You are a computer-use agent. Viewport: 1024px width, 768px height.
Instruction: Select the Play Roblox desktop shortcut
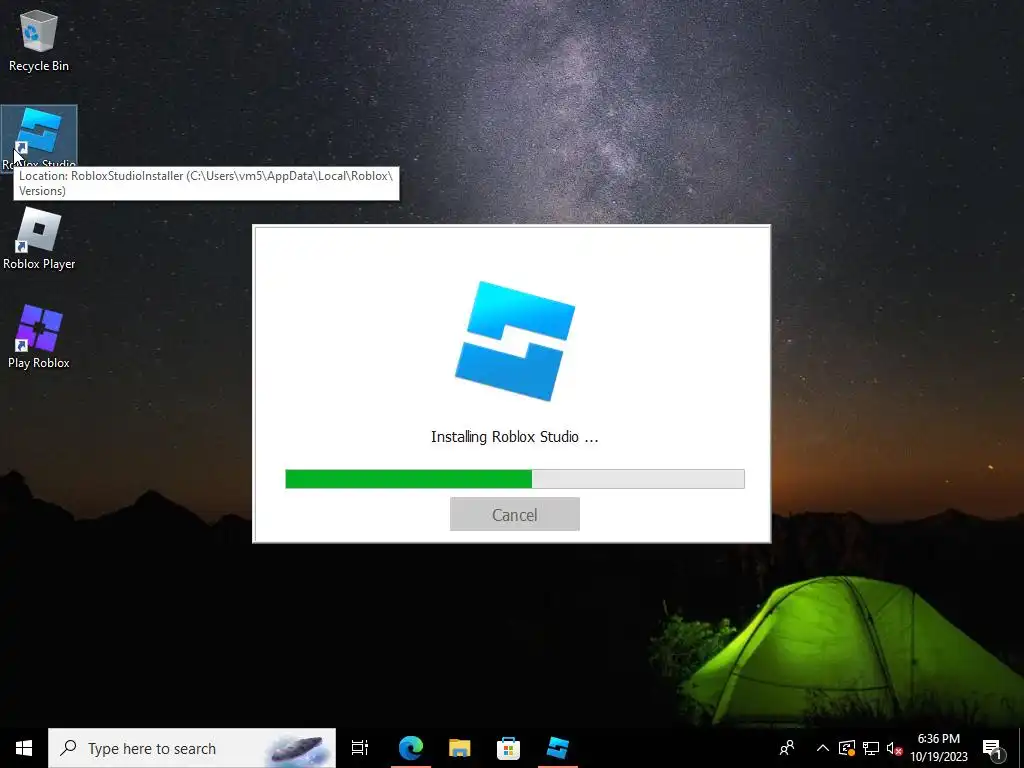pyautogui.click(x=39, y=337)
